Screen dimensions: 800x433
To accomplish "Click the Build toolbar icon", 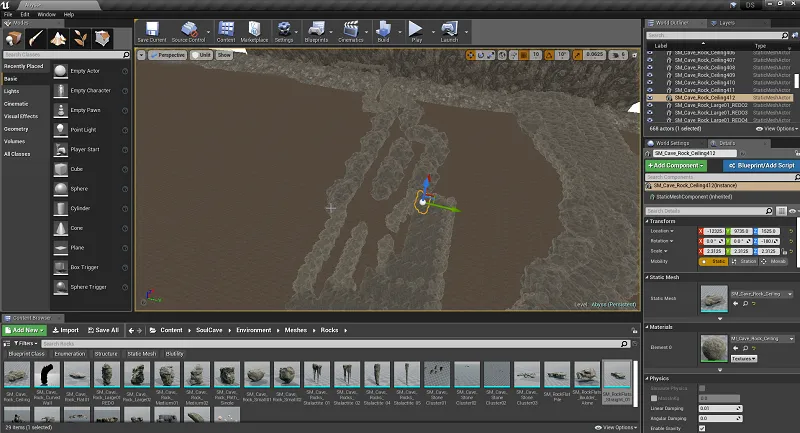I will 383,32.
